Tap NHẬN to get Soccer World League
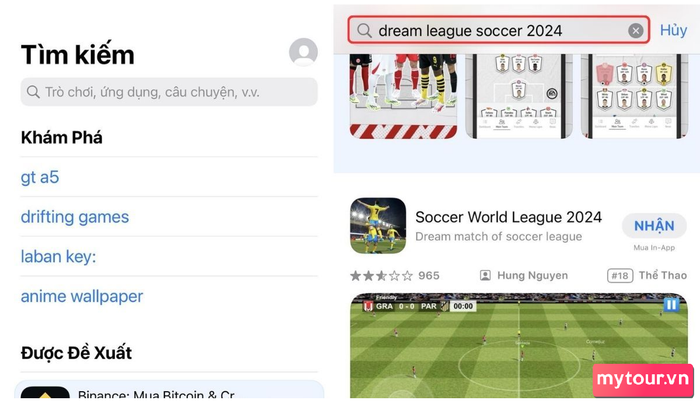700x405 pixels. pyautogui.click(x=654, y=226)
